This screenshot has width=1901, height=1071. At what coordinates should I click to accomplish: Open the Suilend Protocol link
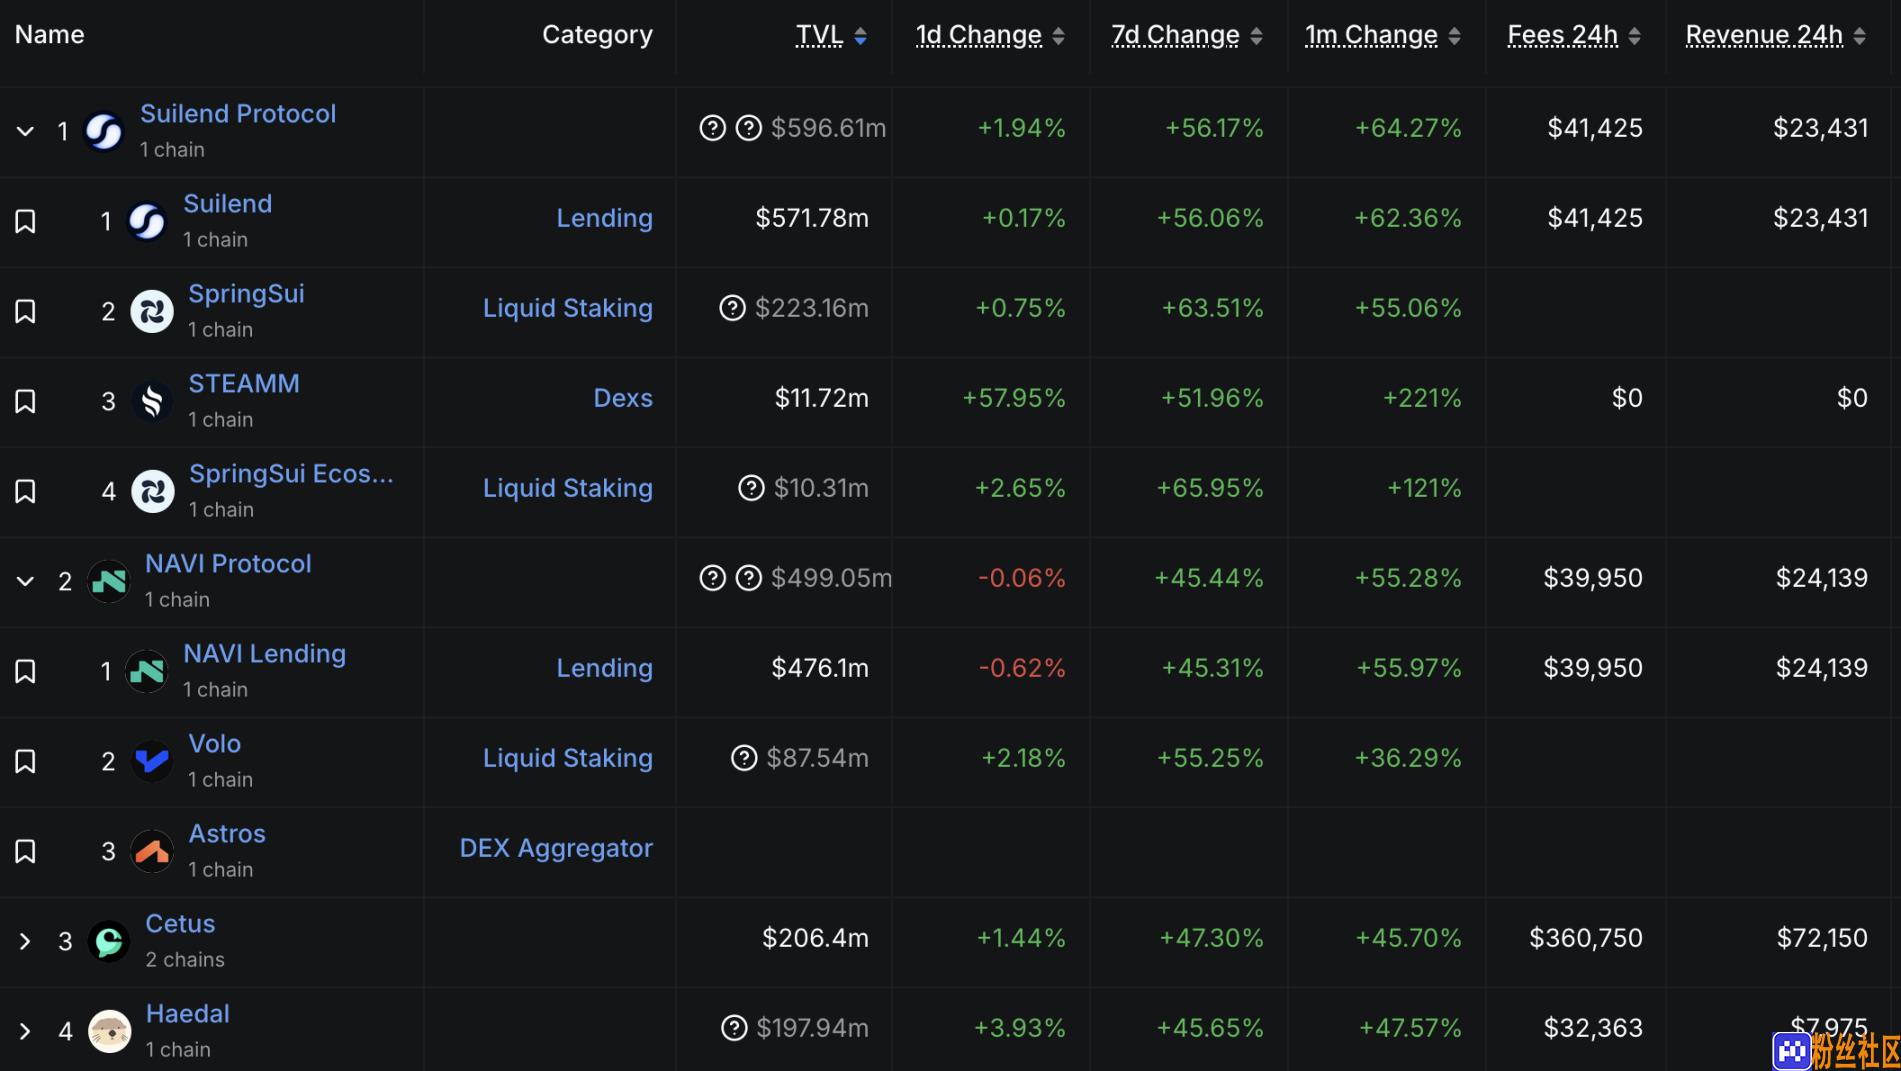click(x=238, y=114)
